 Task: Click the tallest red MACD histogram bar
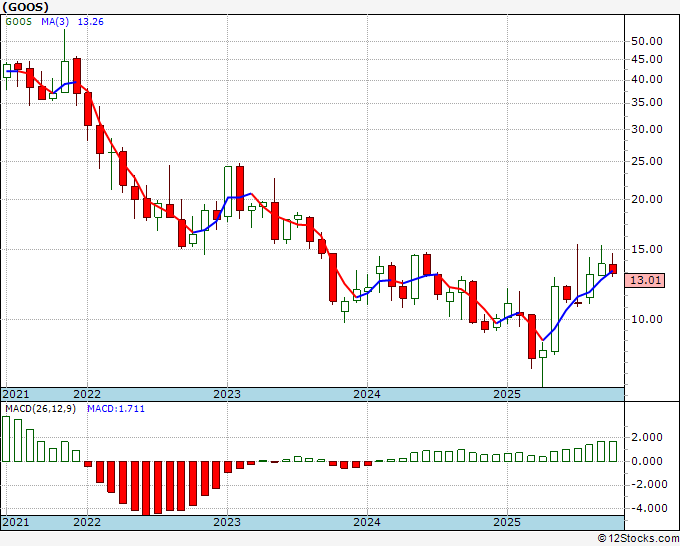coord(146,488)
